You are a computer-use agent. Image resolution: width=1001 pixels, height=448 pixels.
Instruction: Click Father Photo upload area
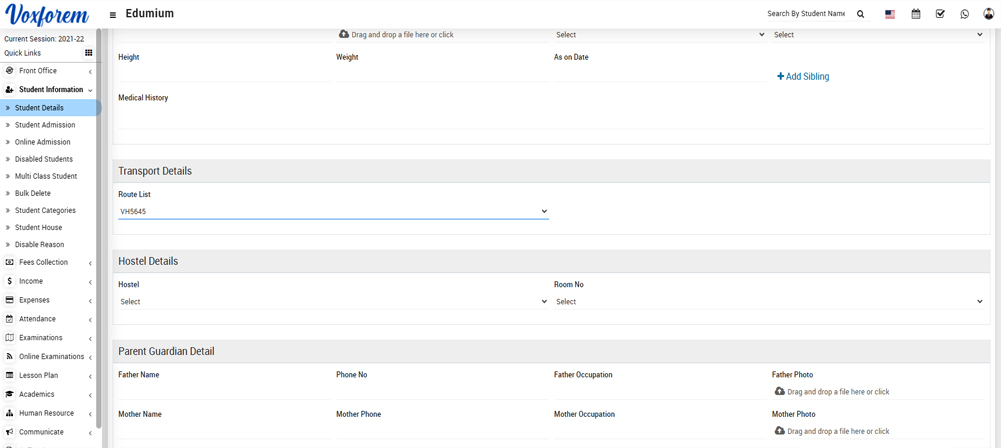[x=832, y=392]
